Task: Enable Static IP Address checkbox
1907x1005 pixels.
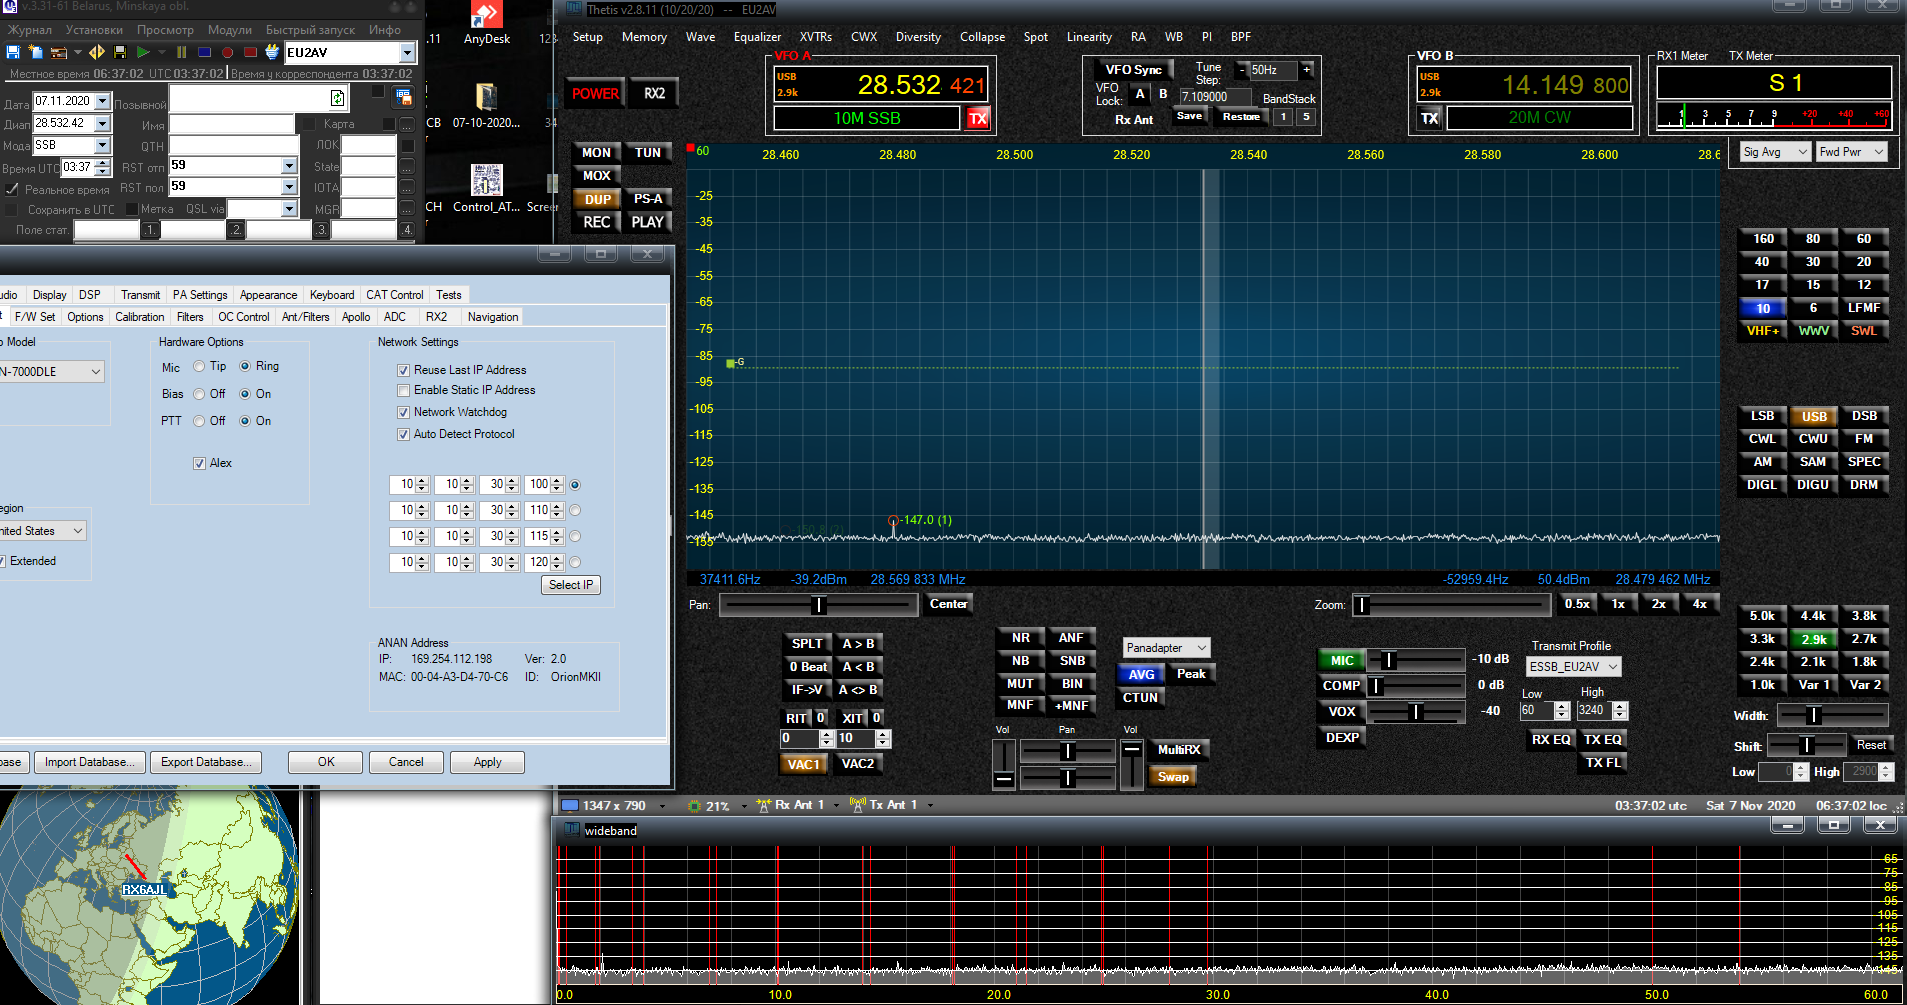Action: pyautogui.click(x=404, y=391)
